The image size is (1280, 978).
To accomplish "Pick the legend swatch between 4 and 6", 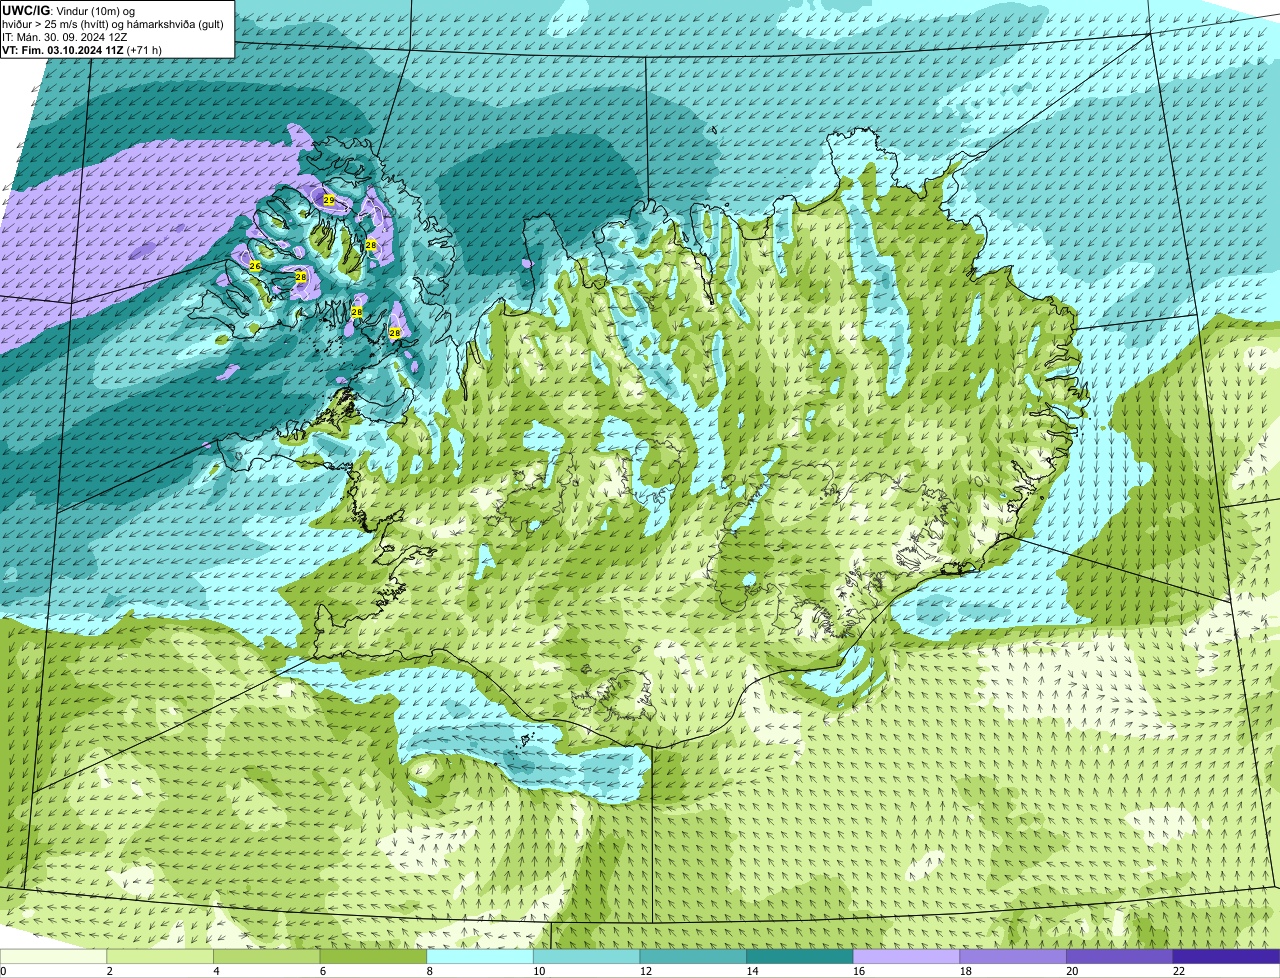I will [266, 956].
